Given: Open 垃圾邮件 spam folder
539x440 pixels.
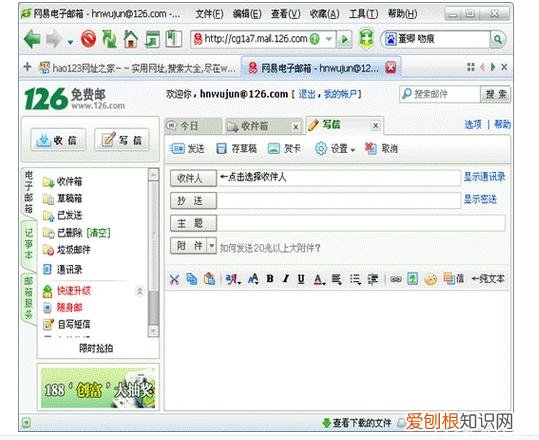Looking at the screenshot, I should [66, 250].
